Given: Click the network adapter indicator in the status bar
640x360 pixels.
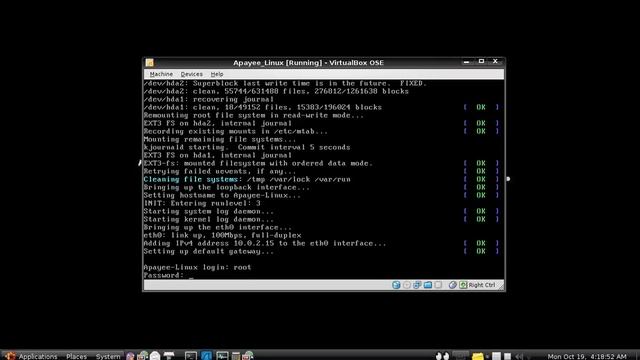Looking at the screenshot, I should (x=417, y=285).
